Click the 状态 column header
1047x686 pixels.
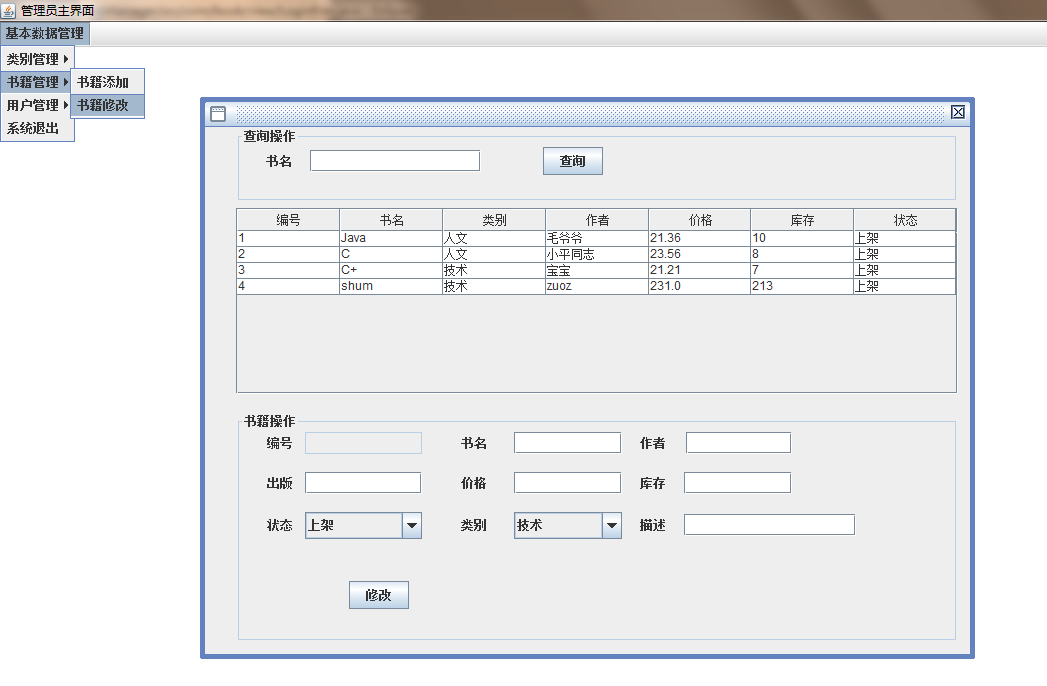click(905, 220)
